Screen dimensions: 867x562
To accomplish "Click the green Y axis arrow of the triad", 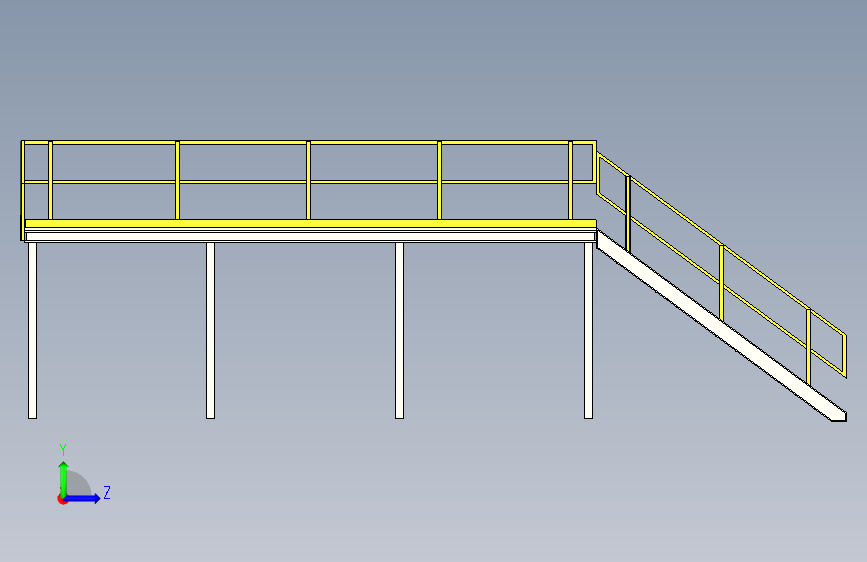I will [64, 478].
